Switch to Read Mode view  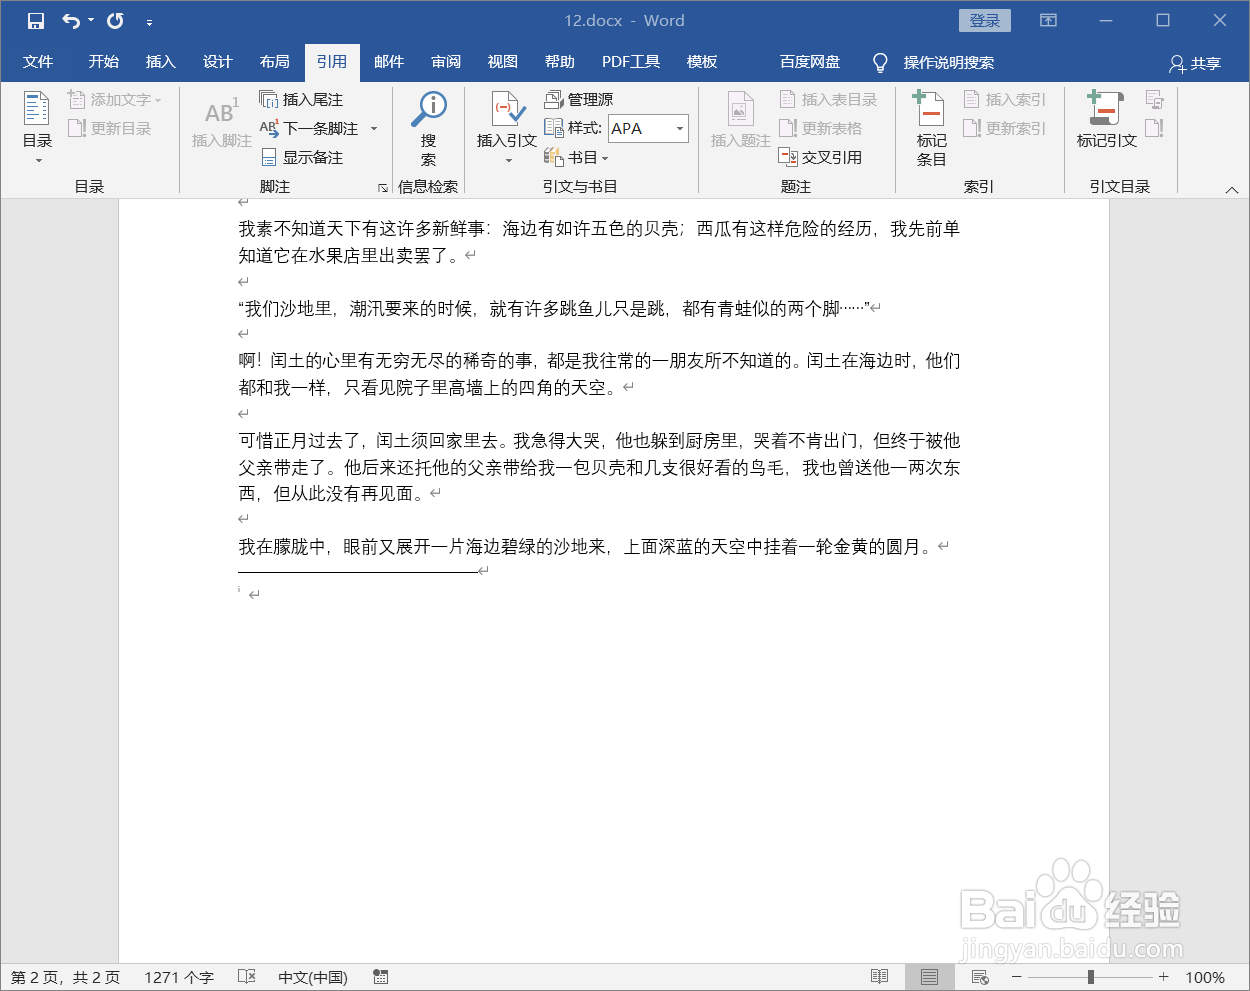[x=880, y=977]
